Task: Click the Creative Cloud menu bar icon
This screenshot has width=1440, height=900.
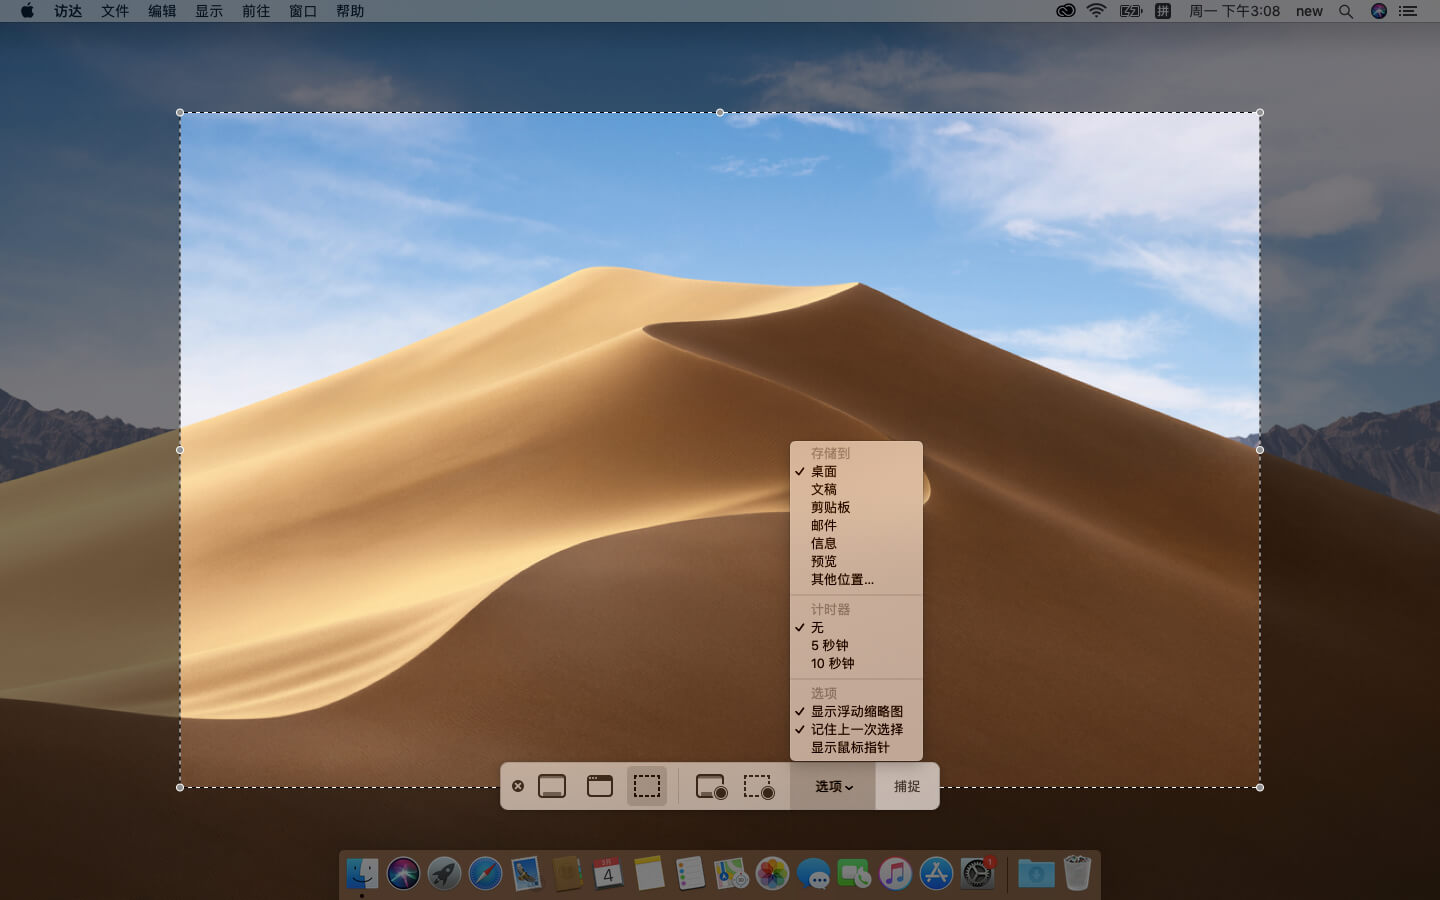Action: click(x=1066, y=11)
